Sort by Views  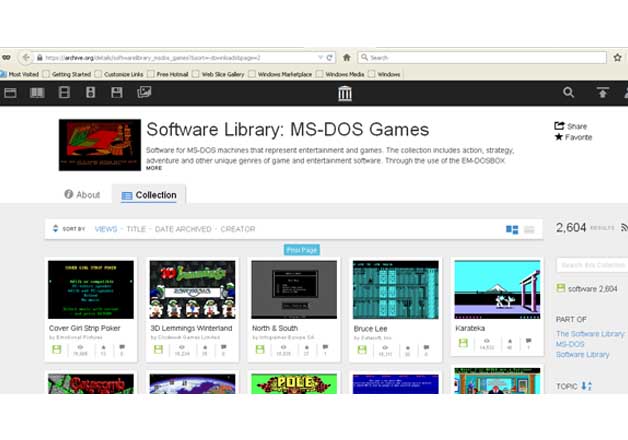click(106, 229)
